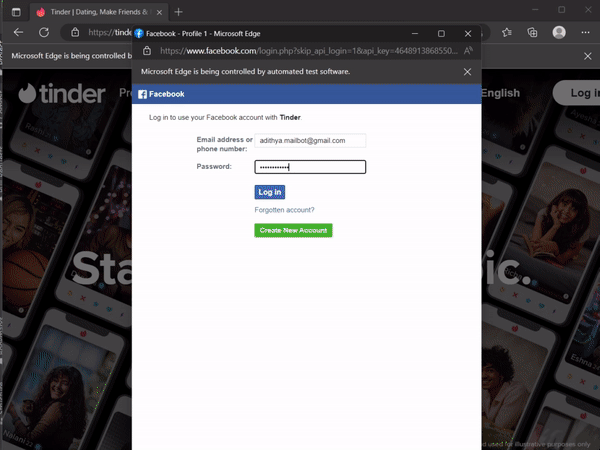Open the Forgotten account? link
600x450 pixels.
[284, 210]
